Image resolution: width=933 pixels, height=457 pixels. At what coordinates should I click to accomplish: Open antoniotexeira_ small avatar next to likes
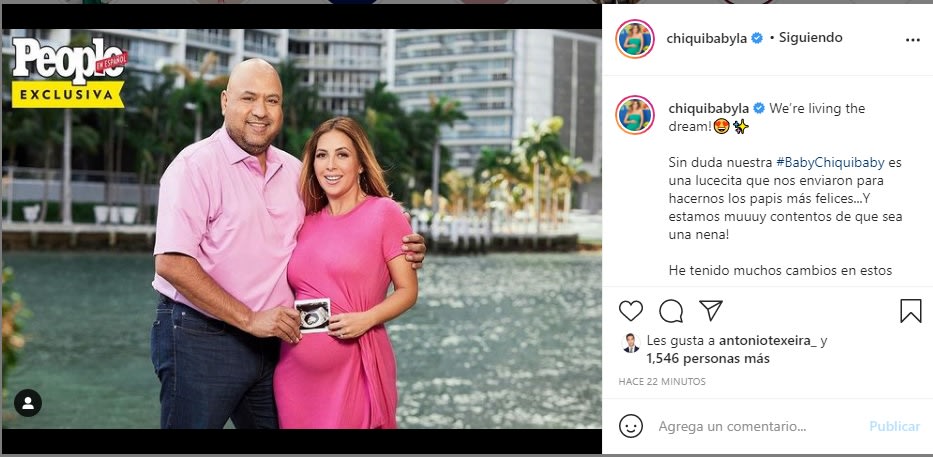tap(631, 343)
